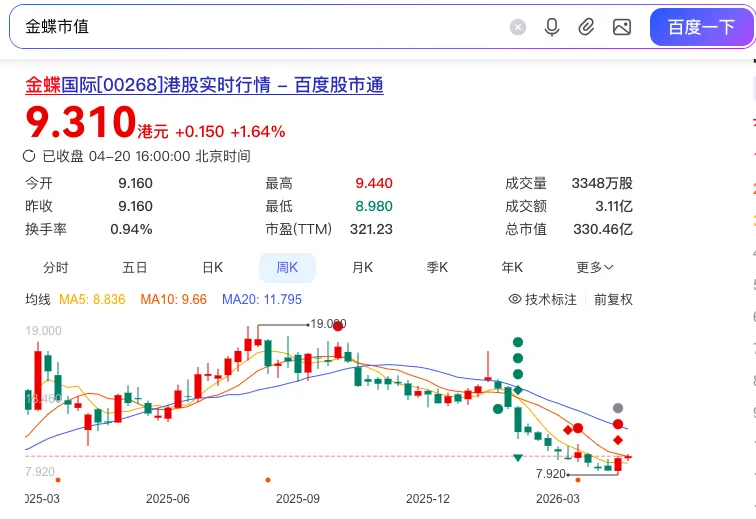Click the 今开 9.160 value
Viewport: 756px width, 519px height.
coord(135,183)
